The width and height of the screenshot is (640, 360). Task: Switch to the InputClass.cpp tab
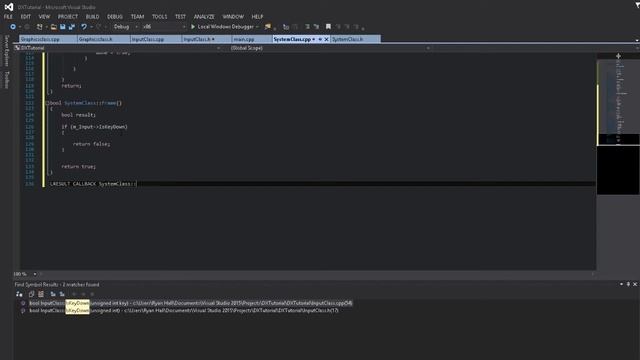156,39
